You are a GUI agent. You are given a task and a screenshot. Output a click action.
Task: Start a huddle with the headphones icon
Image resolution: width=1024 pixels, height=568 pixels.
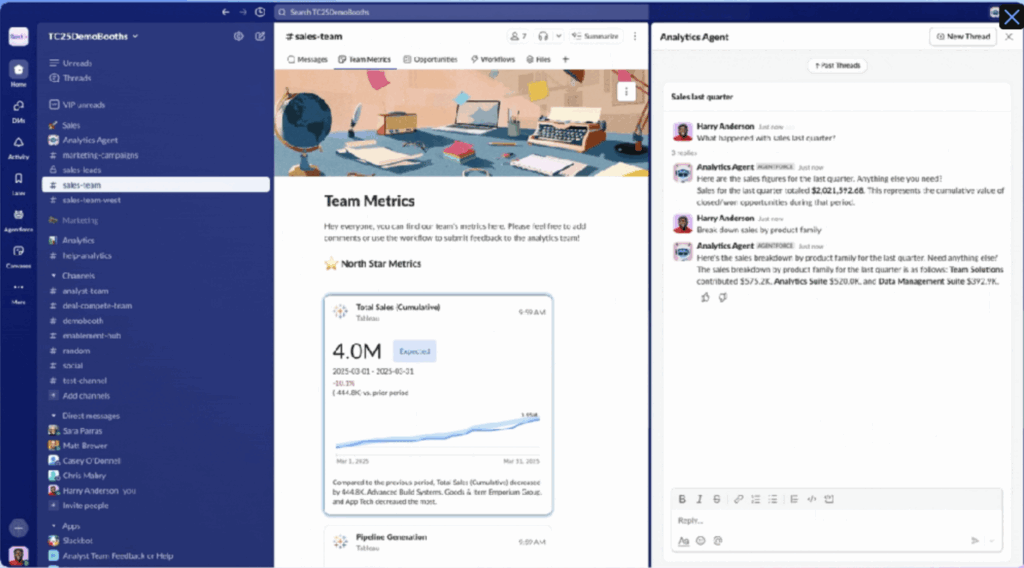point(544,36)
